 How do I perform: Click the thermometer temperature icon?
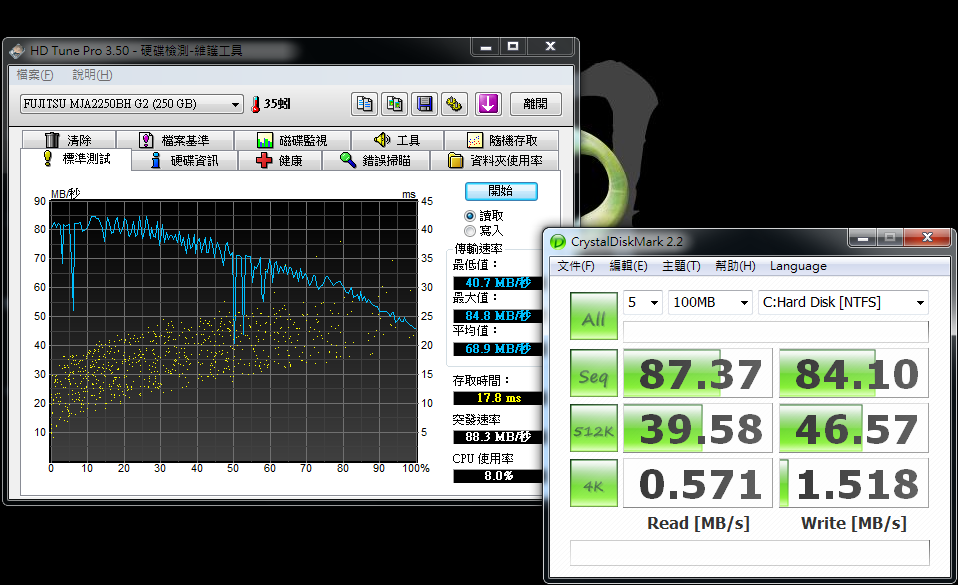click(x=256, y=104)
